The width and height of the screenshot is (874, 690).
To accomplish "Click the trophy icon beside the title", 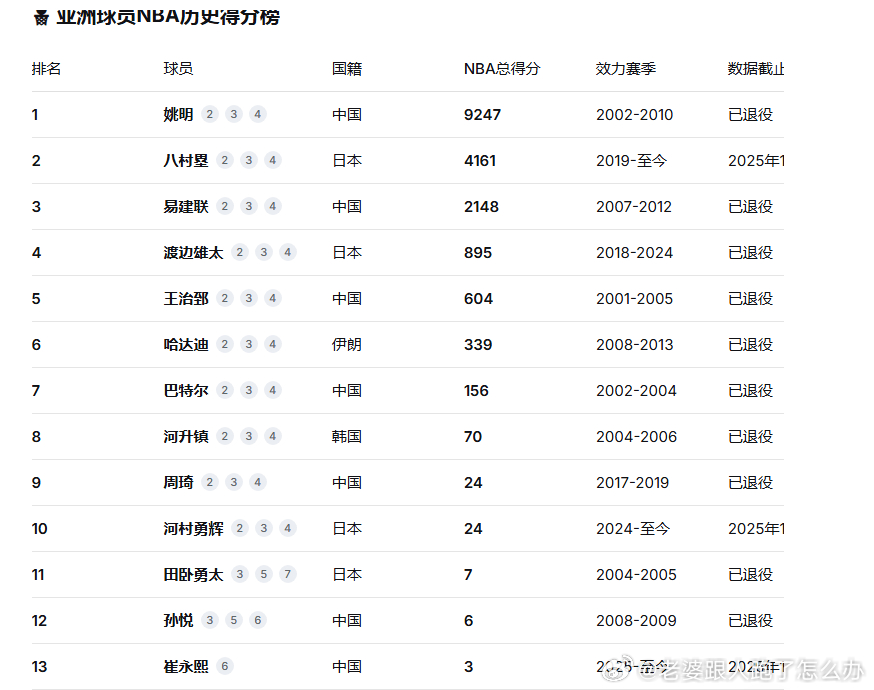I will pos(41,18).
